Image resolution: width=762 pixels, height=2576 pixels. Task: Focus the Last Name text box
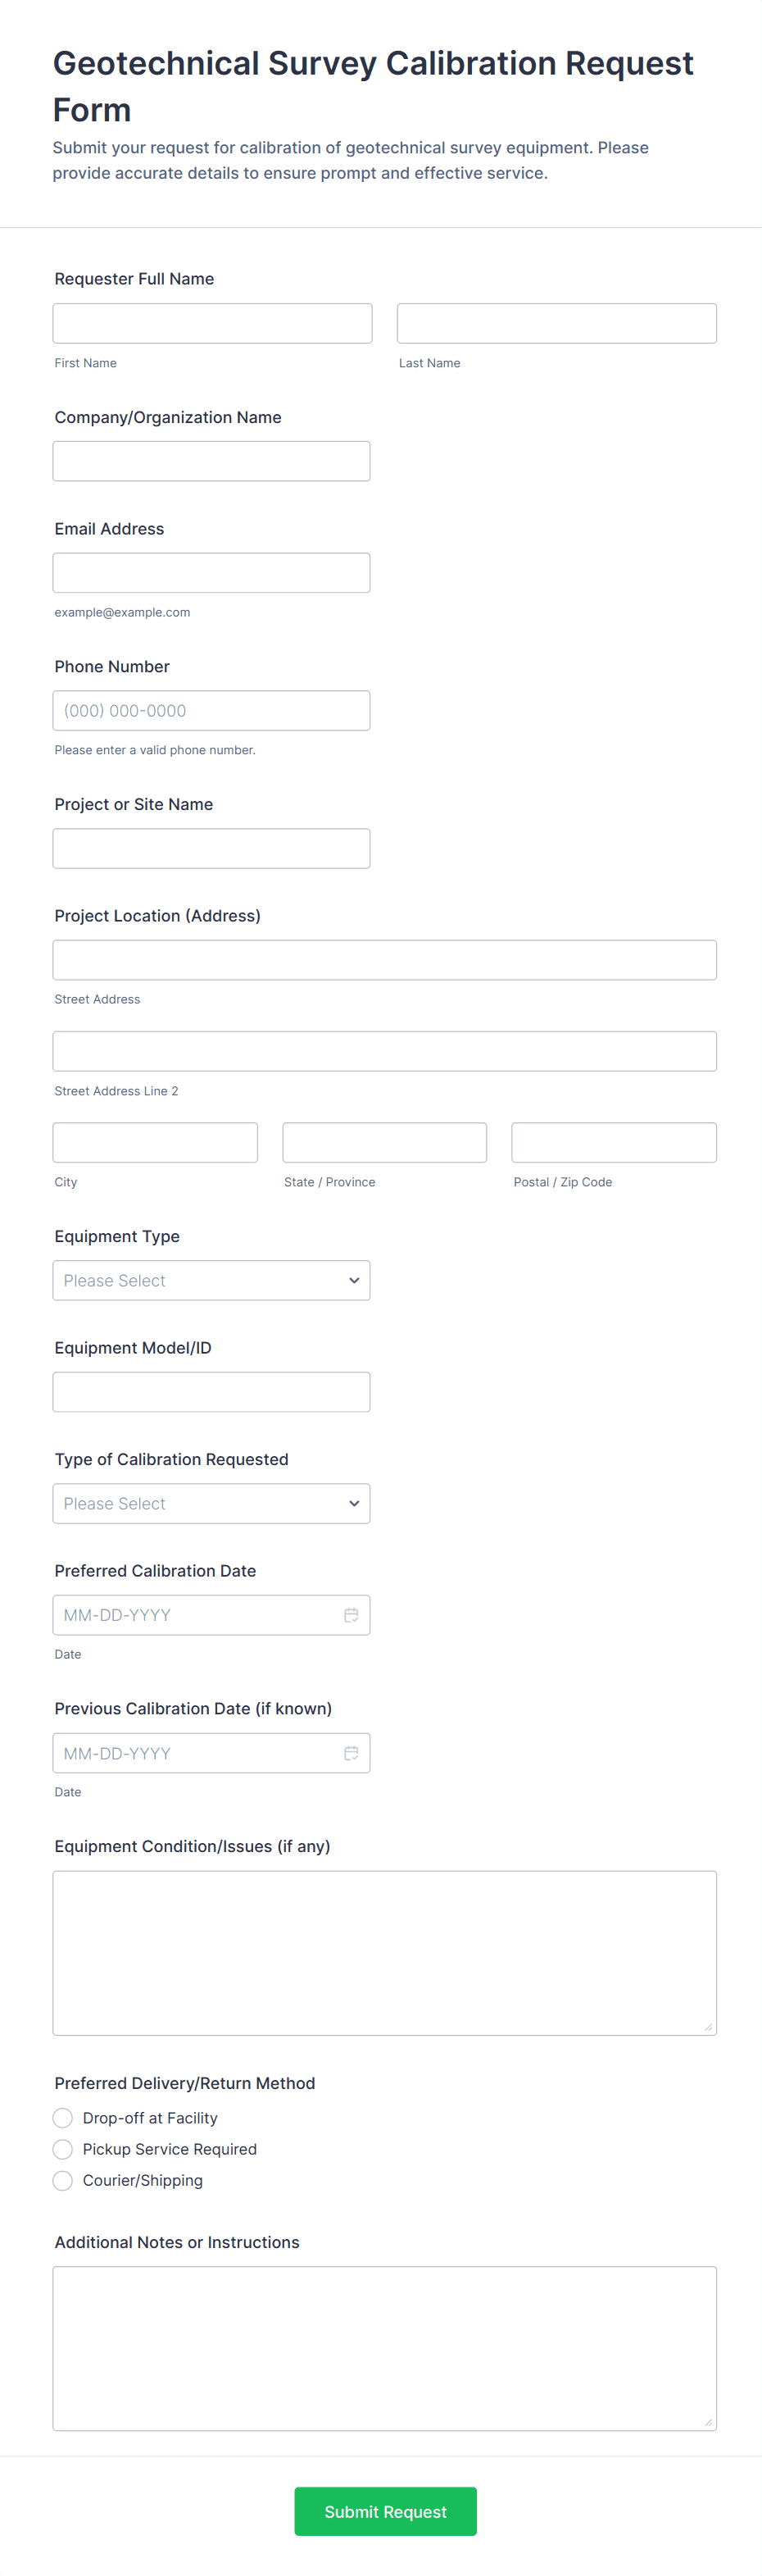click(556, 323)
